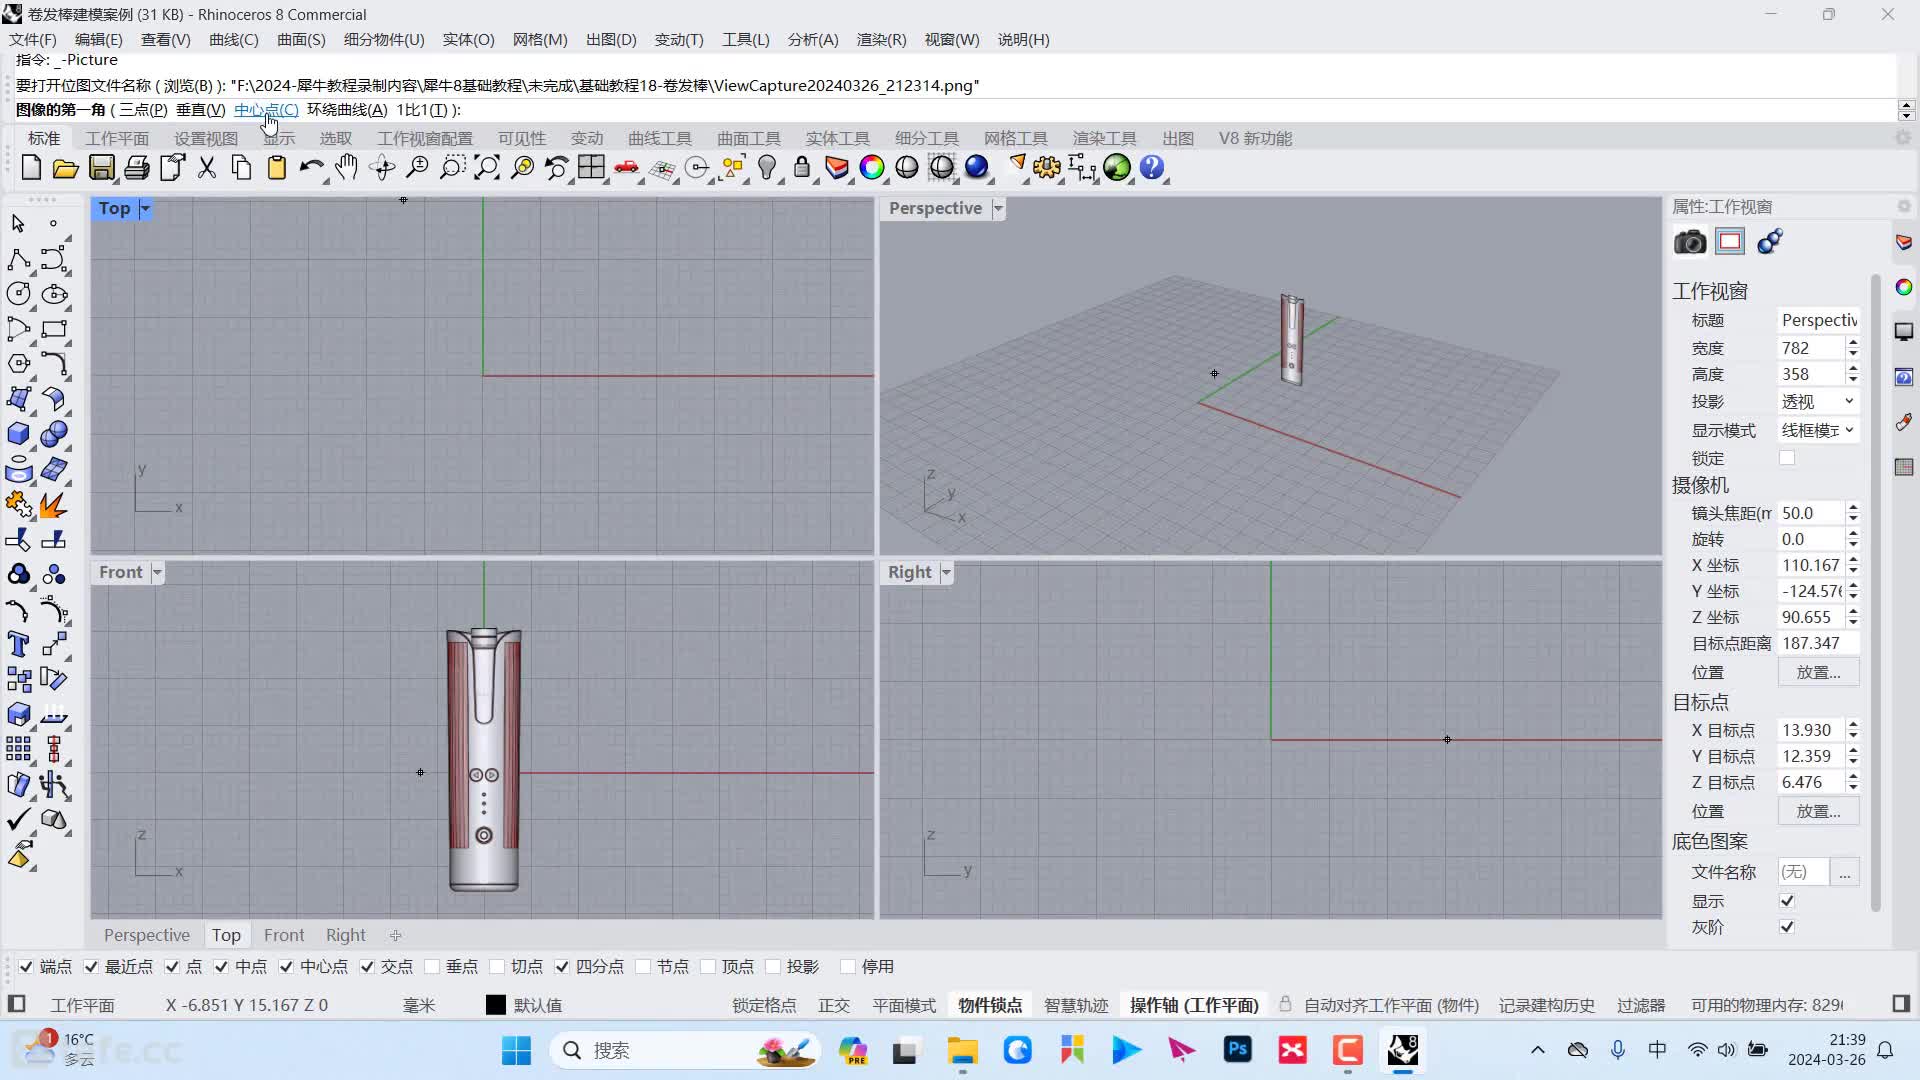Click the black 默认值 layer color swatch
This screenshot has height=1080, width=1920.
point(495,1005)
